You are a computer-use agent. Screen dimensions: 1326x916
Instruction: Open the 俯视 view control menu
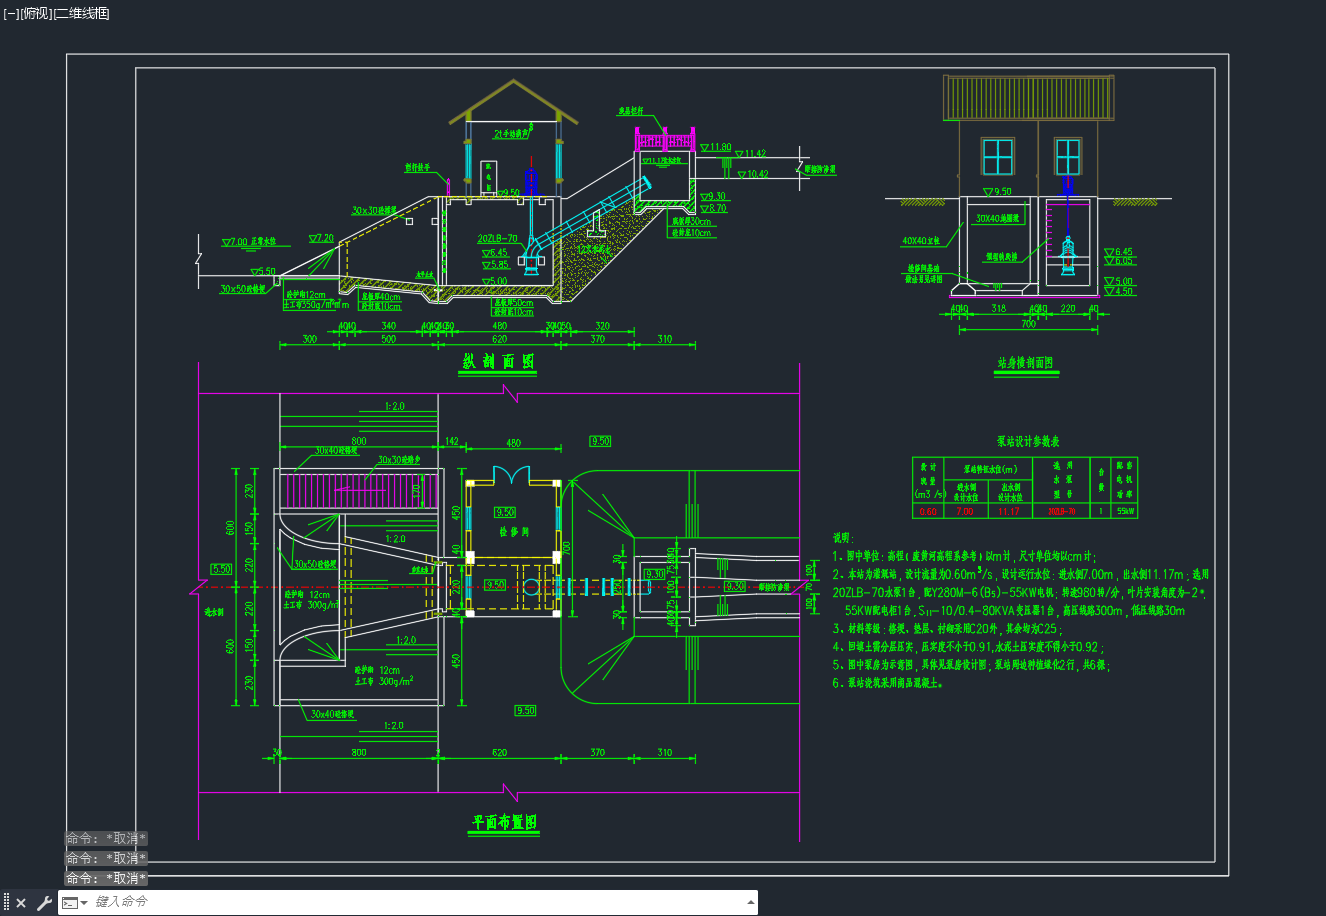click(x=36, y=13)
